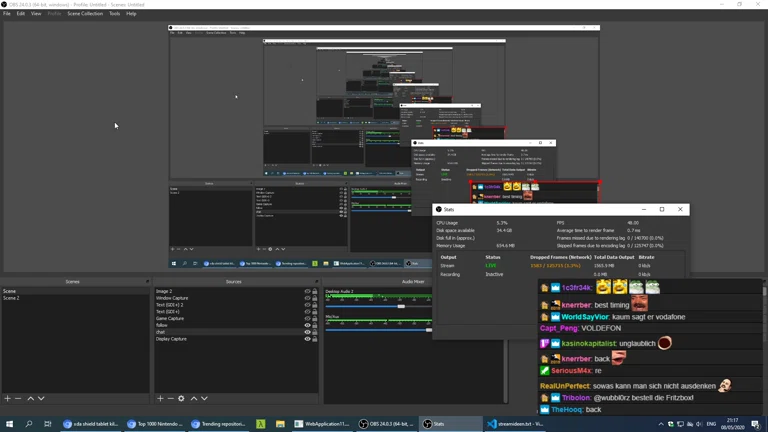Move selected source down in Sources panel
The height and width of the screenshot is (432, 768).
pyautogui.click(x=204, y=399)
